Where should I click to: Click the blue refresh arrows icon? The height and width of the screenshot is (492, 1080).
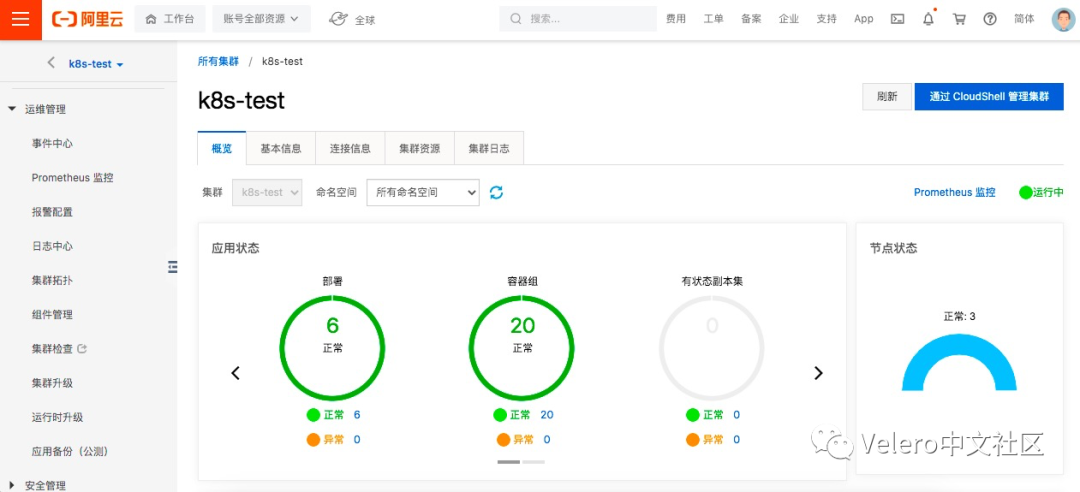(496, 192)
